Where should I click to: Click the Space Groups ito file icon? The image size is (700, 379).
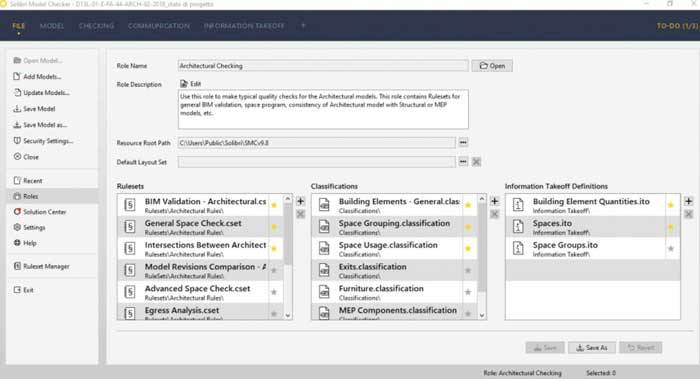[x=518, y=248]
